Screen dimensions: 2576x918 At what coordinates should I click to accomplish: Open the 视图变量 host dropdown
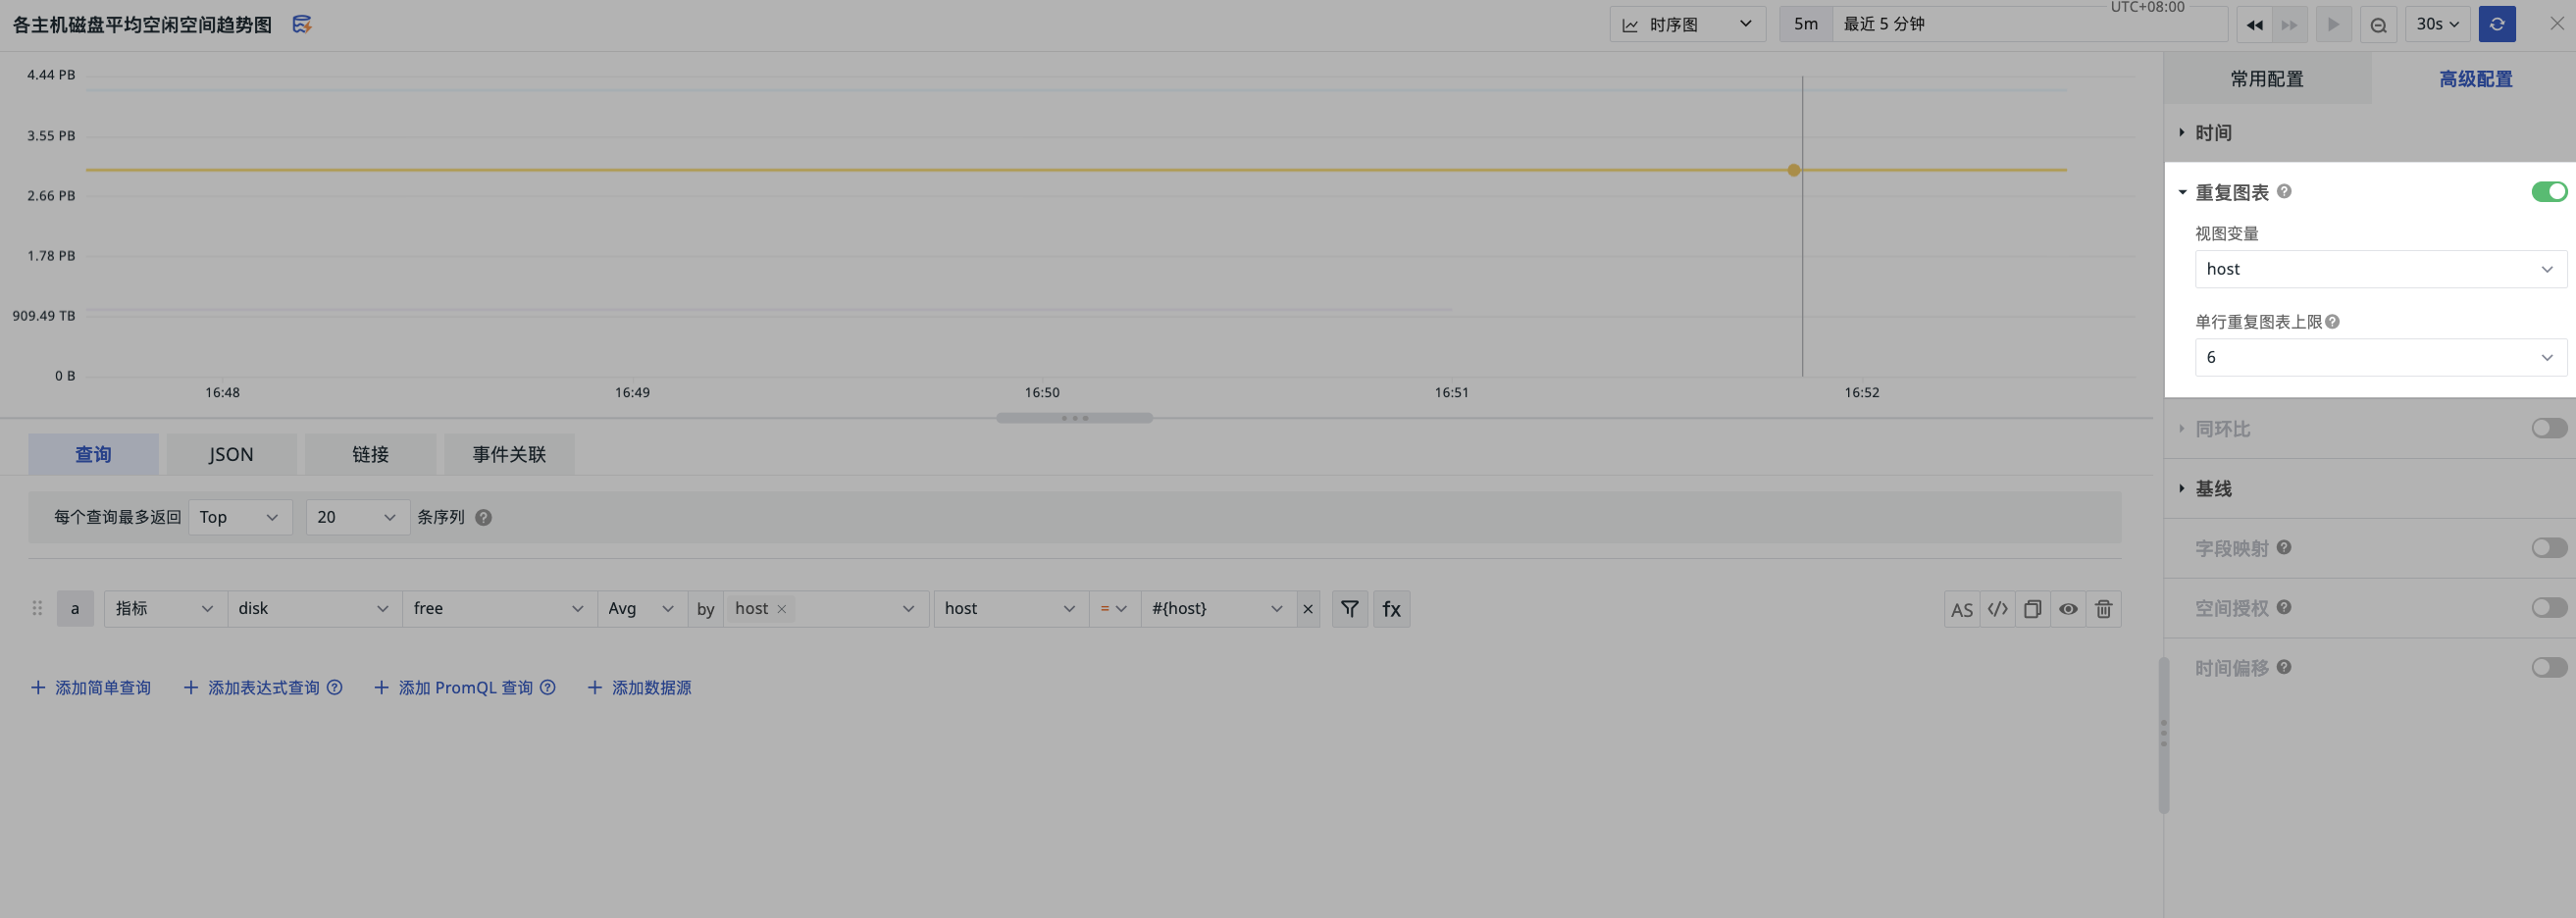2379,269
